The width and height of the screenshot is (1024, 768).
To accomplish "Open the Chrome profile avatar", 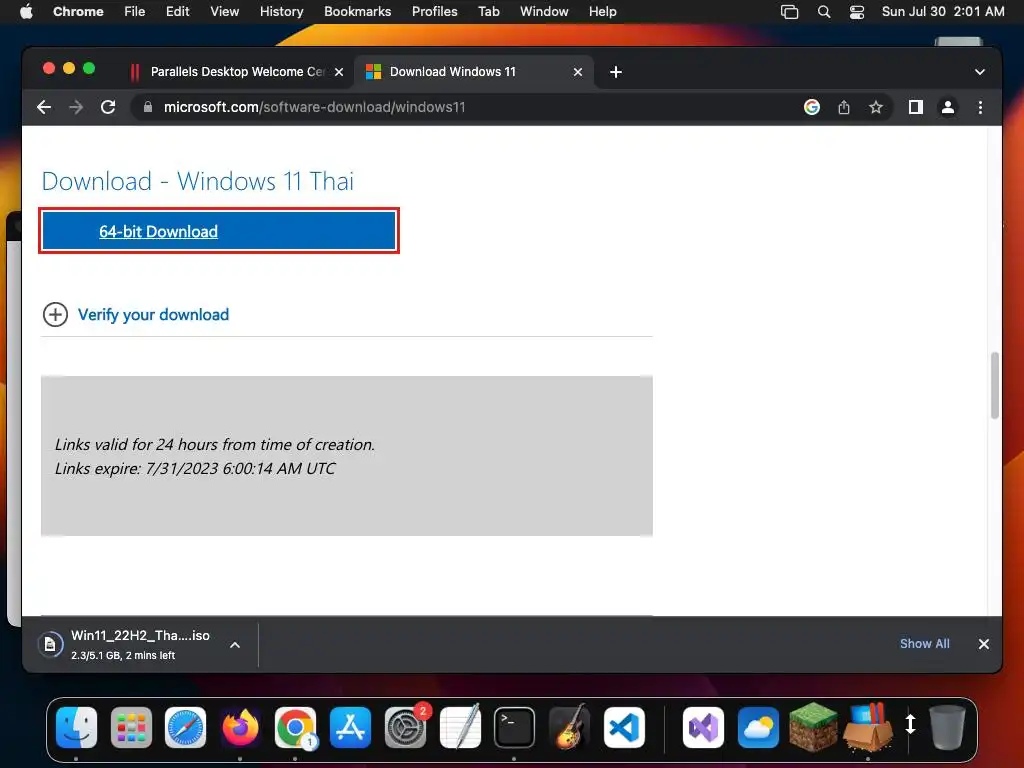I will pos(948,107).
